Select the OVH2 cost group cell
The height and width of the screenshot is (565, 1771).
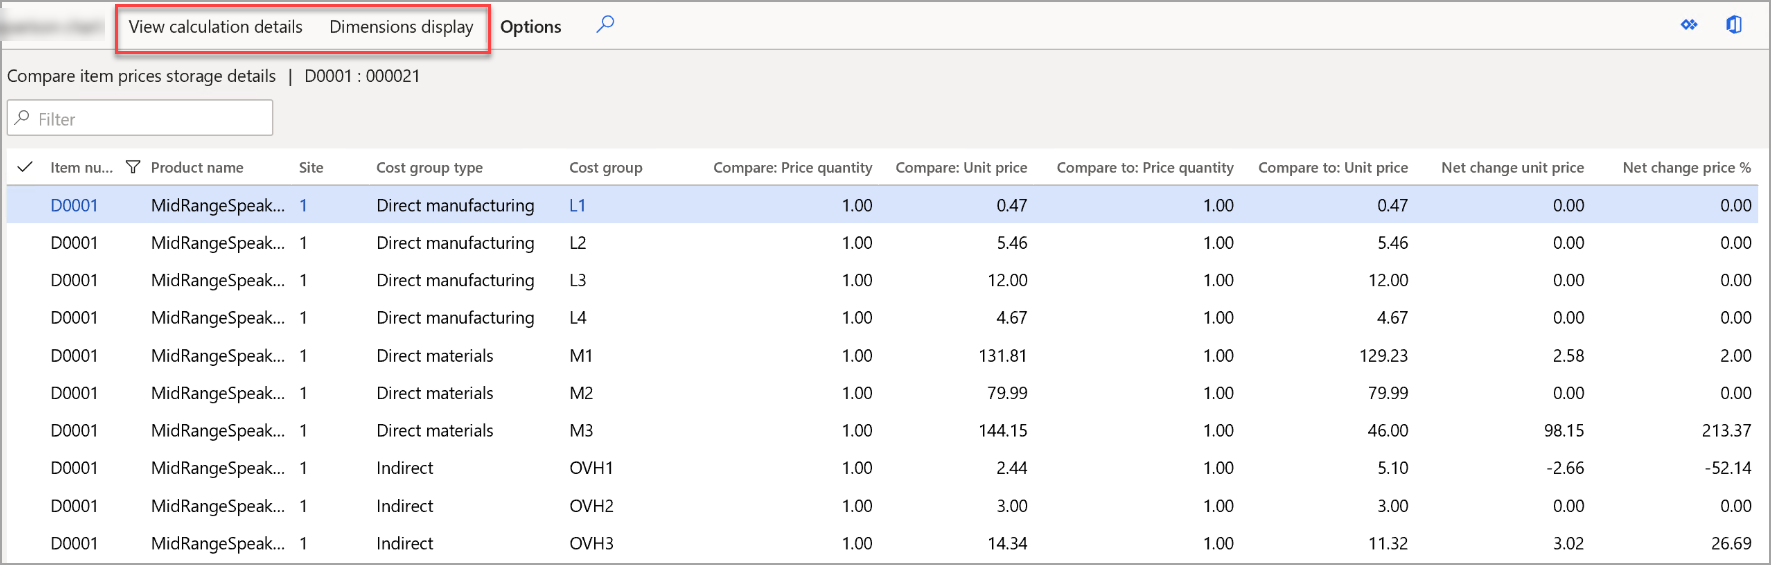click(591, 506)
